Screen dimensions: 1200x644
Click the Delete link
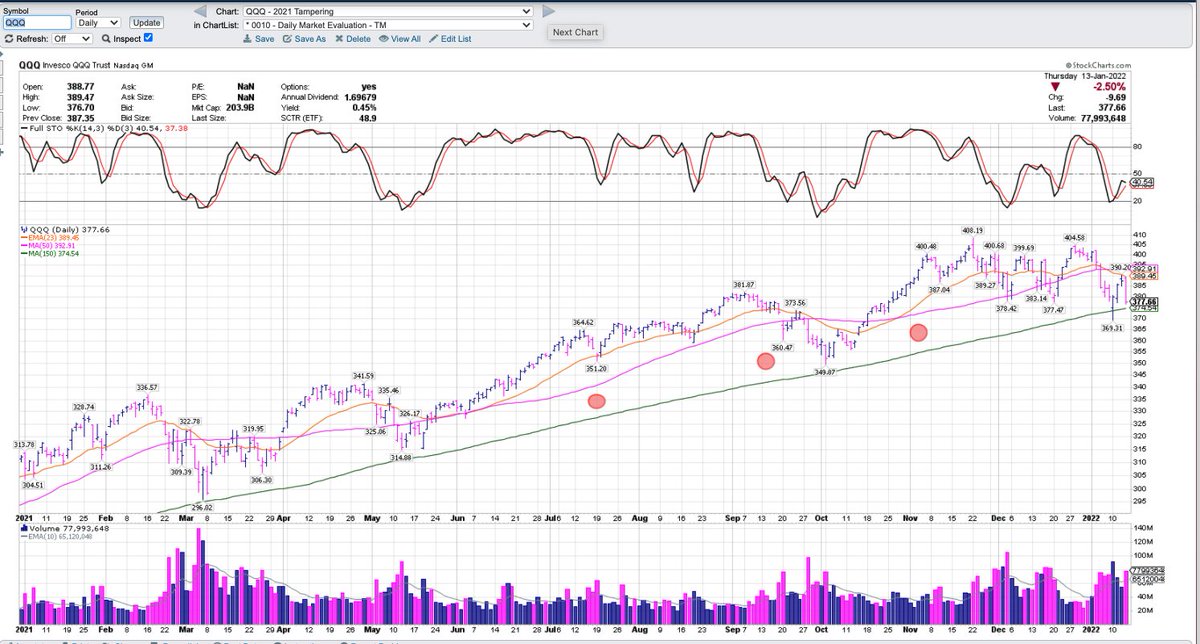tap(352, 39)
